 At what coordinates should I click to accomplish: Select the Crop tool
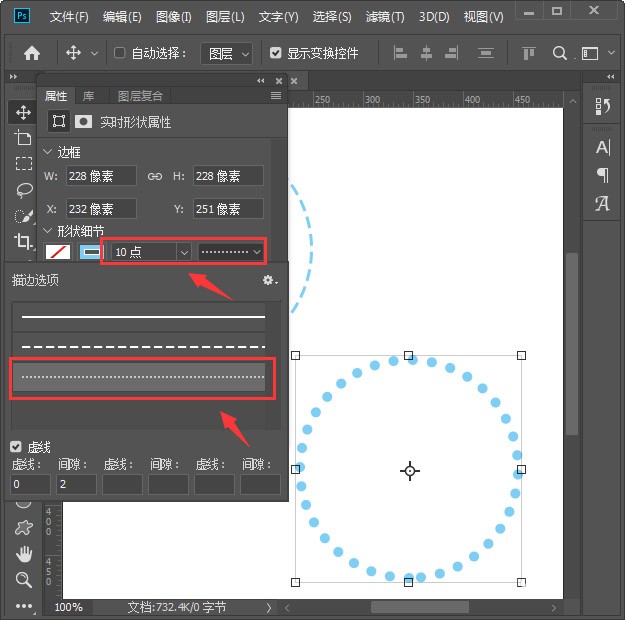23,241
